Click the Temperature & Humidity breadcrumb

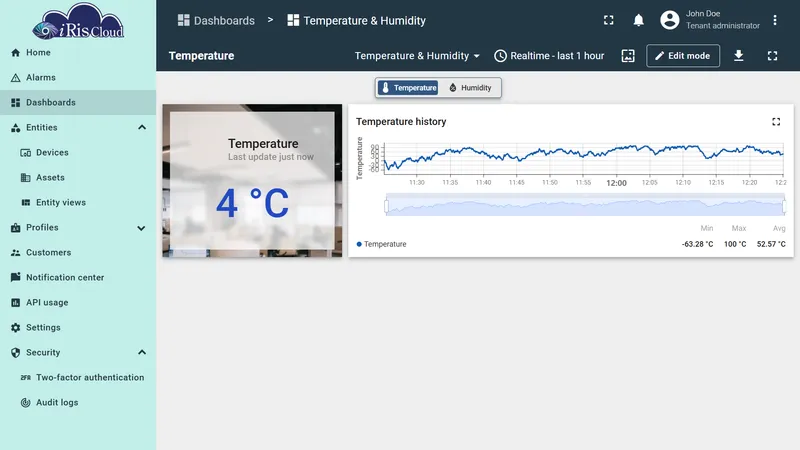356,20
